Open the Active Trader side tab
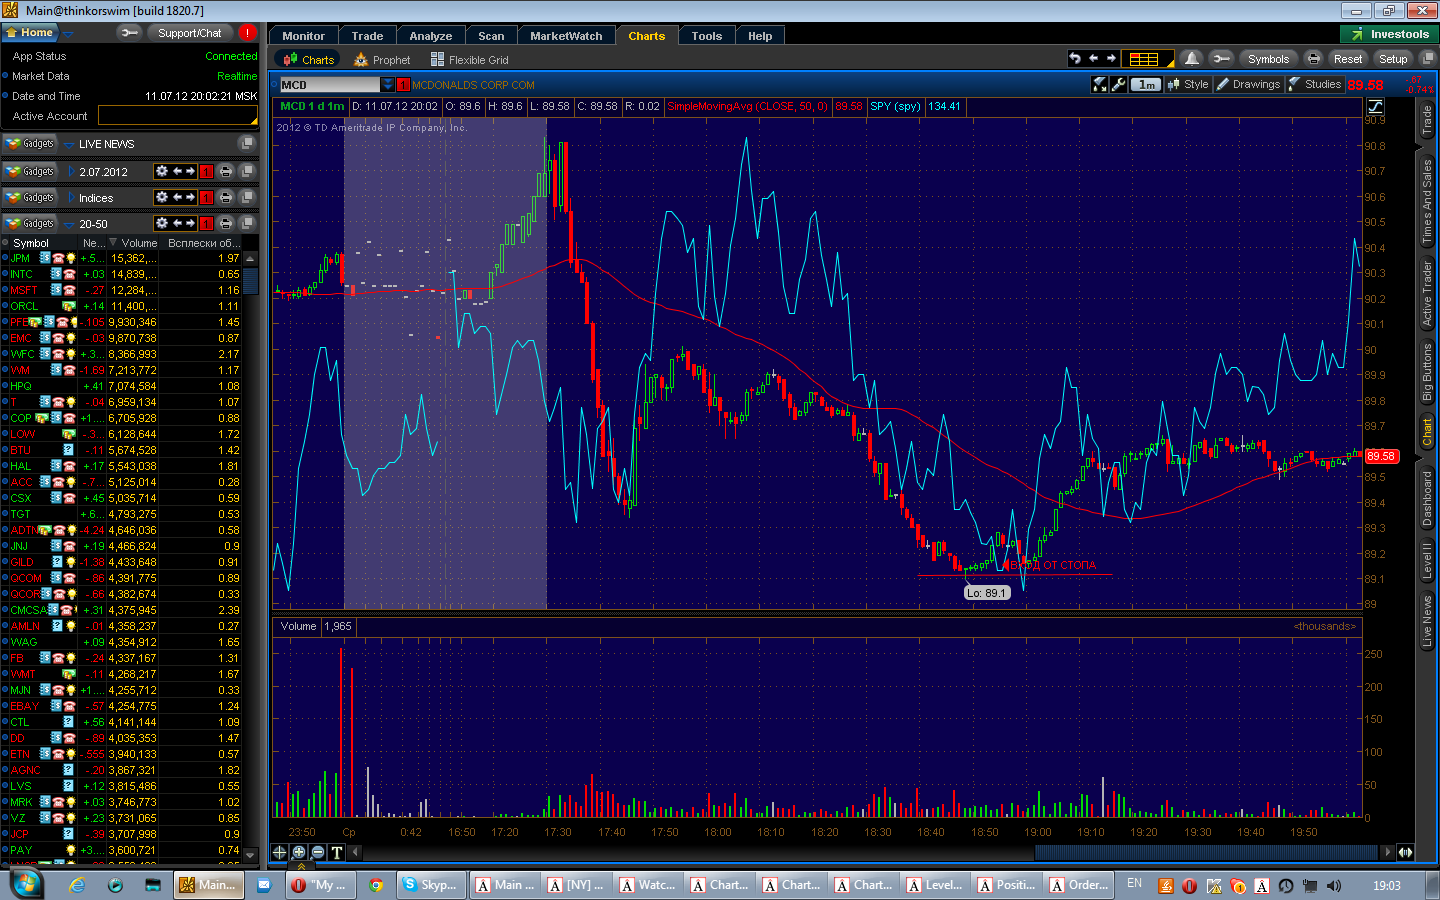 1427,293
